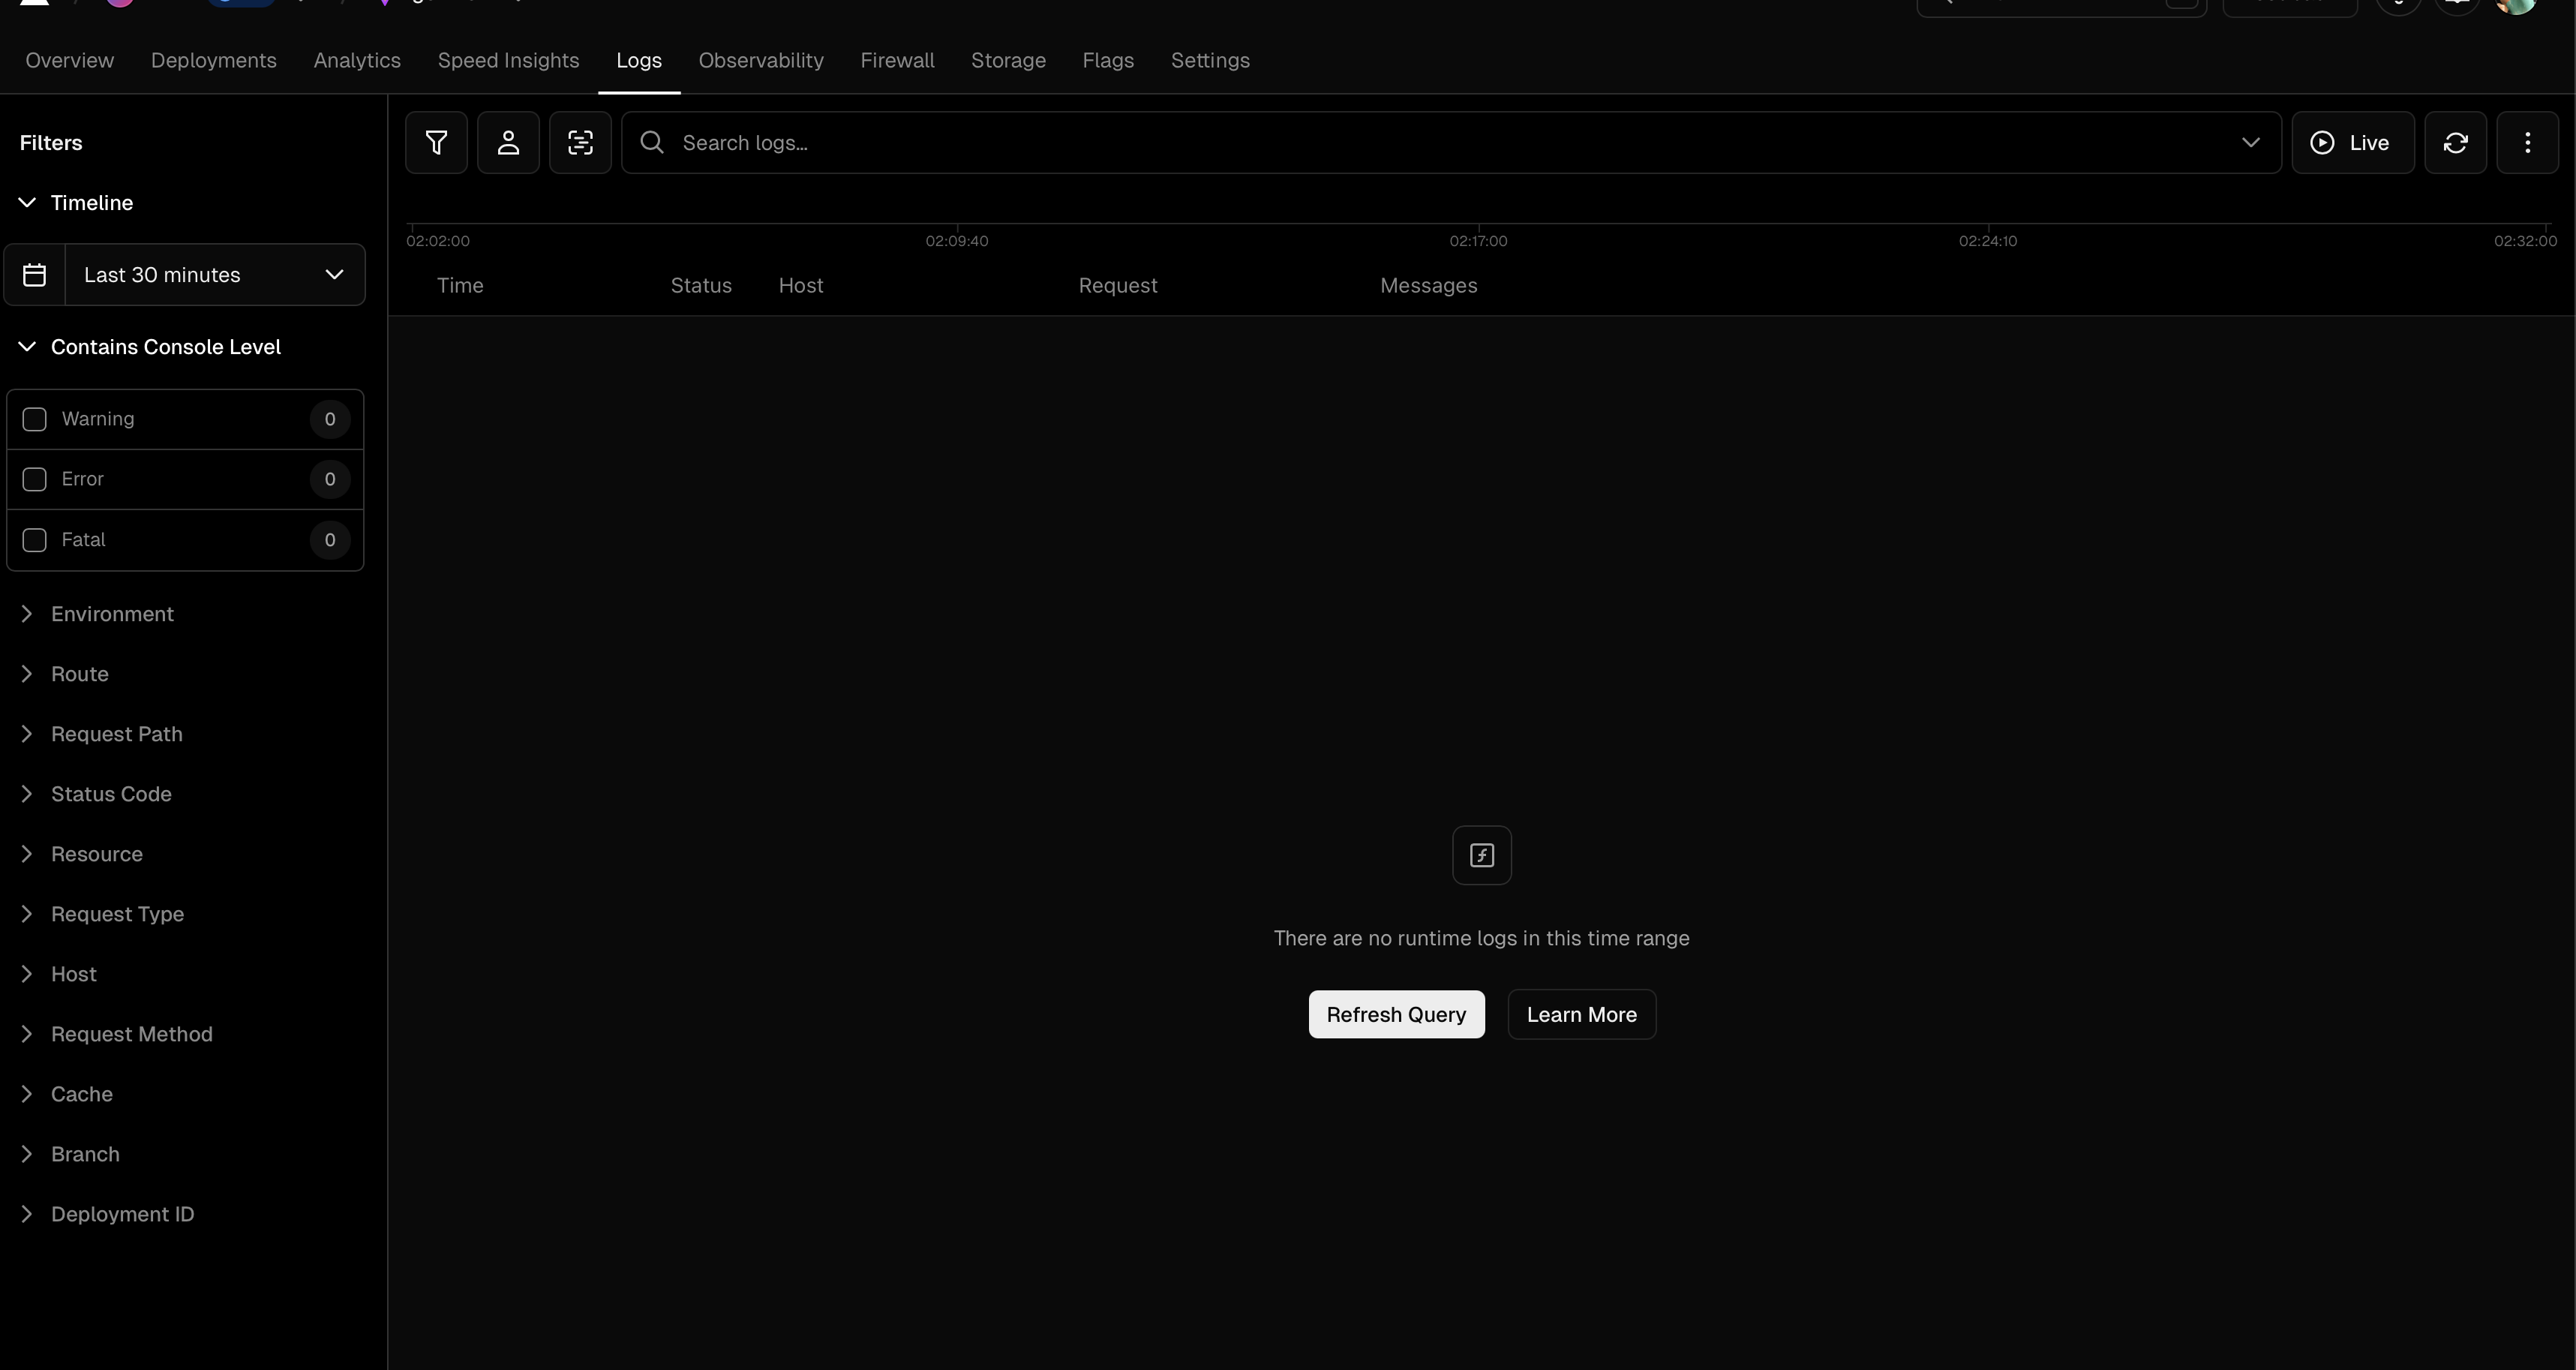The width and height of the screenshot is (2576, 1370).
Task: Click the Host column header
Action: [801, 286]
